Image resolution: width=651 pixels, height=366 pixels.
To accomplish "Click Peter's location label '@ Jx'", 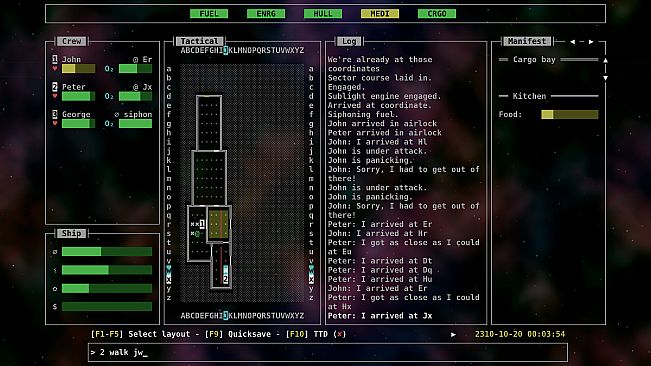I will tap(142, 87).
